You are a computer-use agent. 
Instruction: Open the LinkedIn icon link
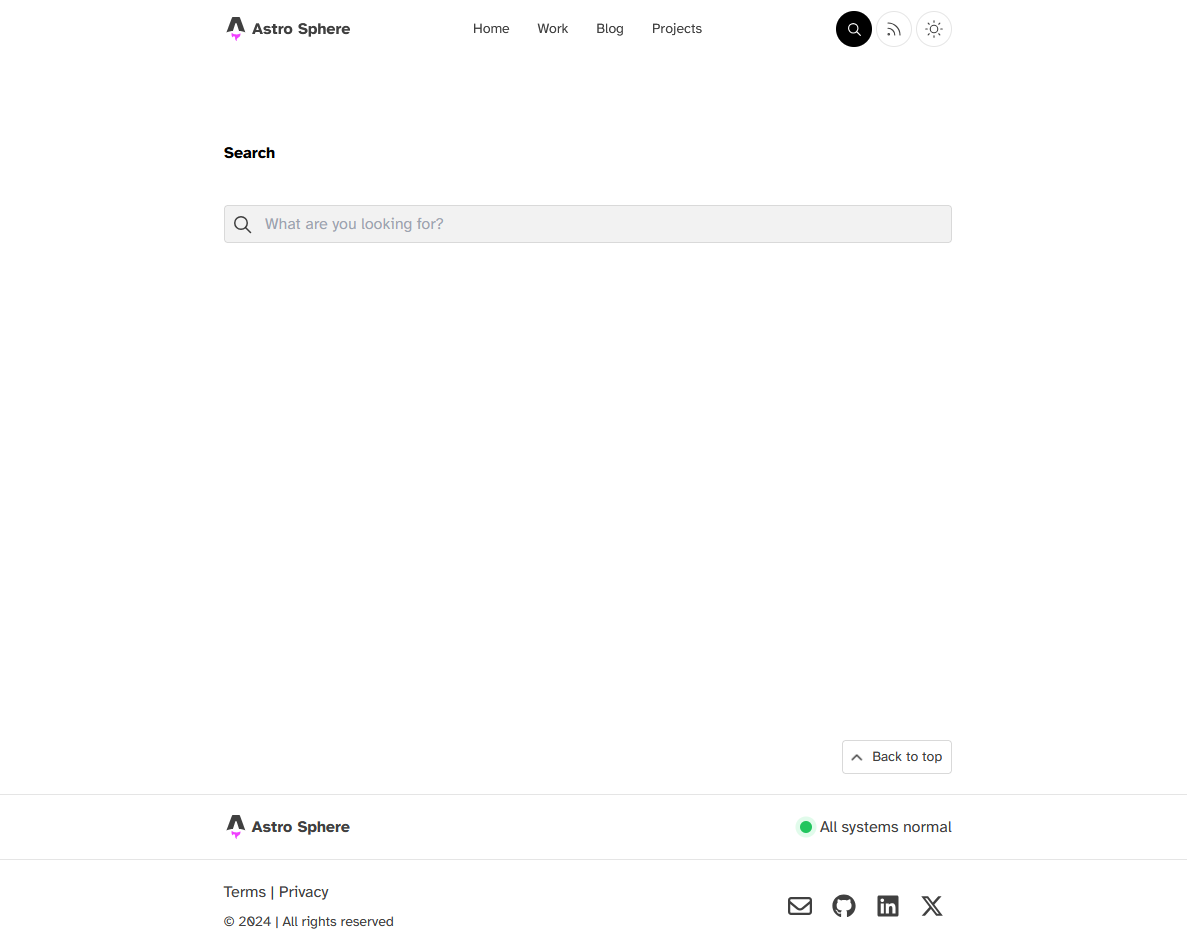888,906
